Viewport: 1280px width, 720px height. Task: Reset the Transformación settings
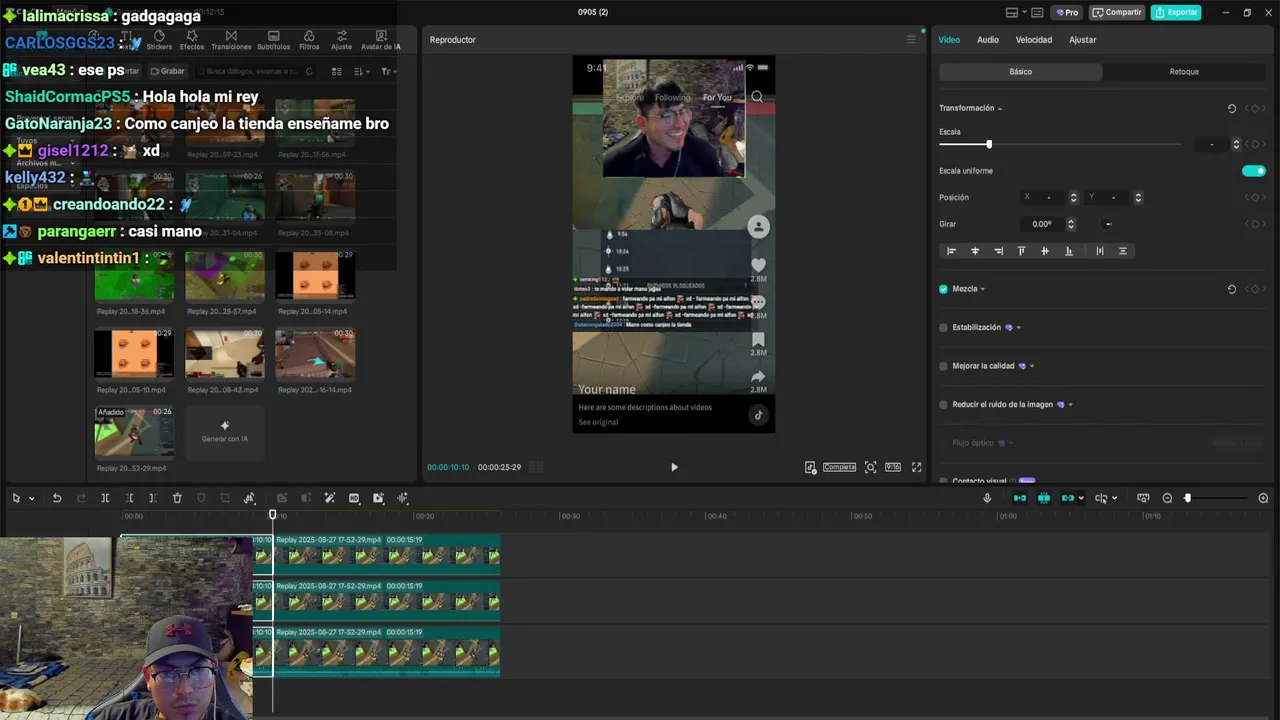pos(1232,108)
